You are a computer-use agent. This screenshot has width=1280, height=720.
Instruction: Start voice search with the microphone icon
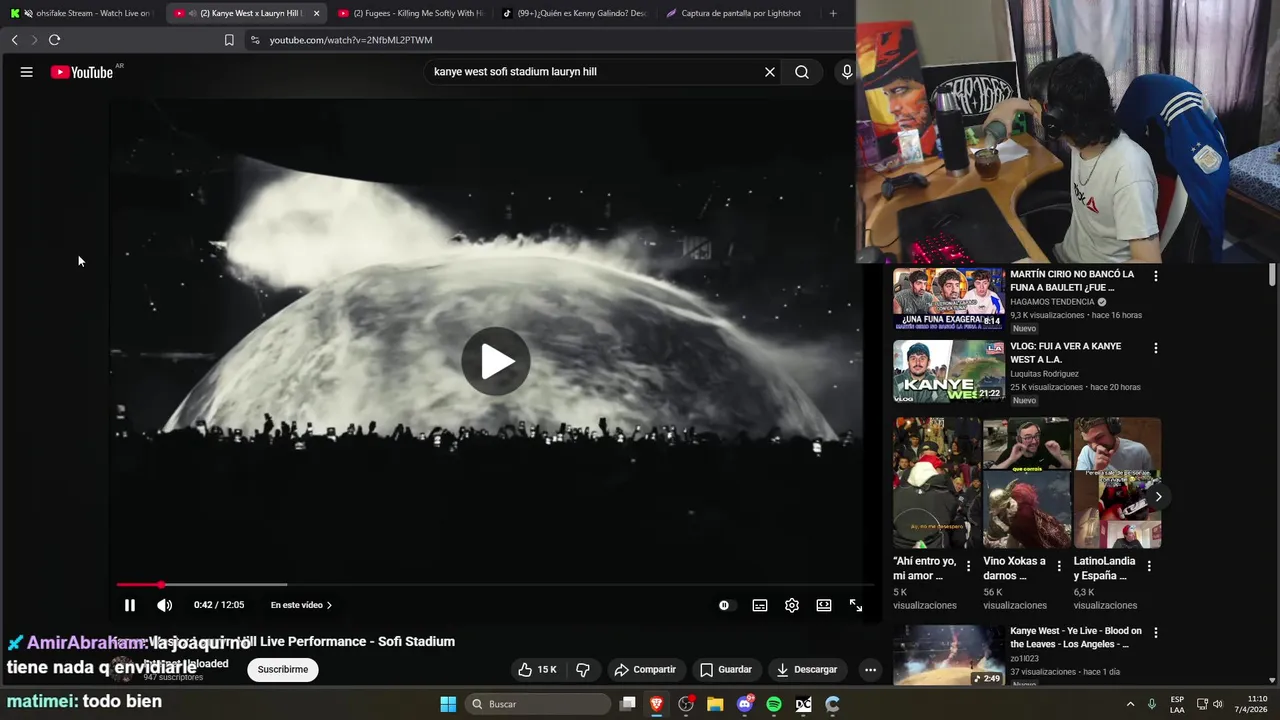point(847,72)
